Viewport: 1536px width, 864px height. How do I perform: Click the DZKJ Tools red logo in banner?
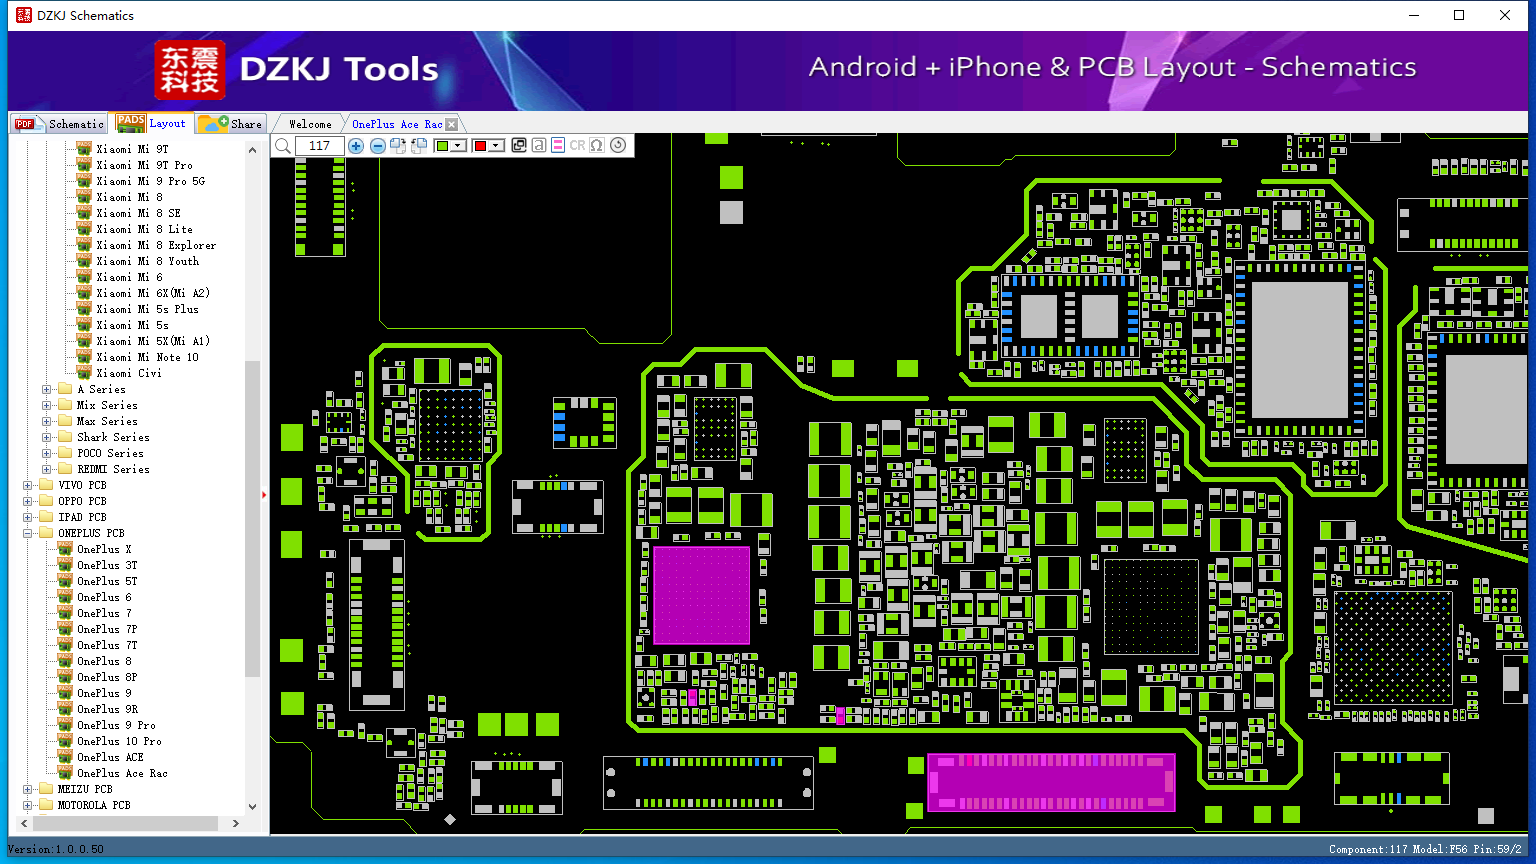pyautogui.click(x=189, y=70)
